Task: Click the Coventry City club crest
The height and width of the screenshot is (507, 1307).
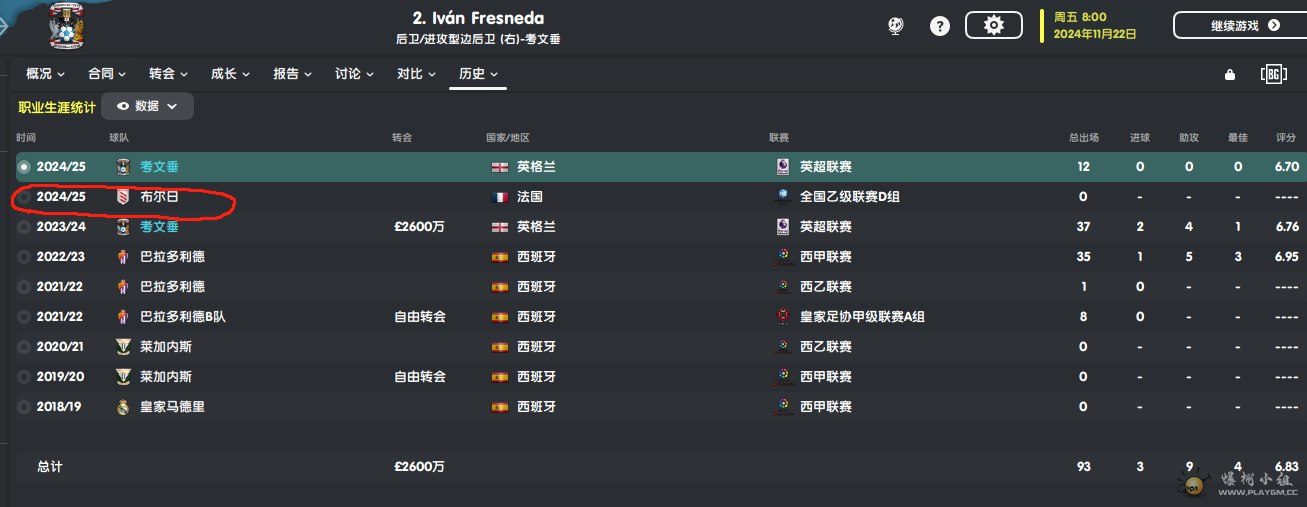Action: point(68,26)
